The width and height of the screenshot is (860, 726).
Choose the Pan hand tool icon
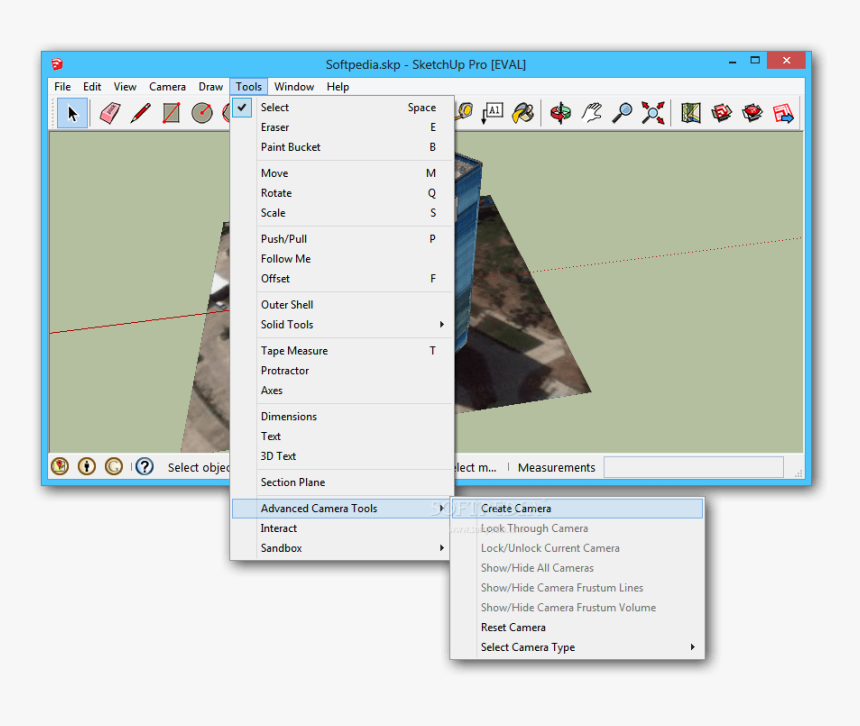(x=591, y=113)
